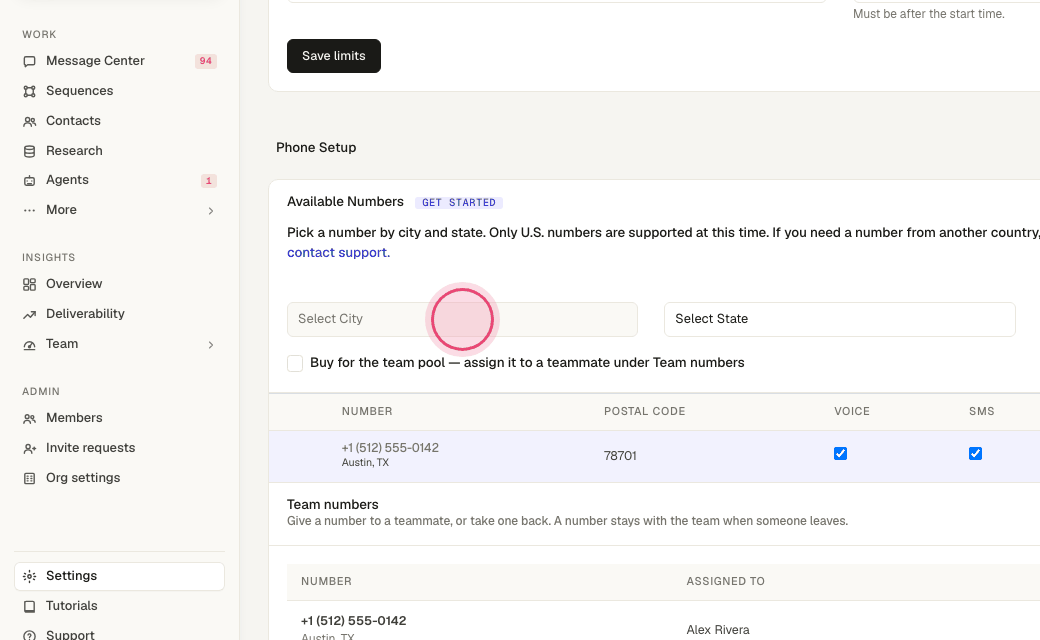The image size is (1040, 640).
Task: Click the 94 unread badge on Message Center
Action: click(x=206, y=61)
